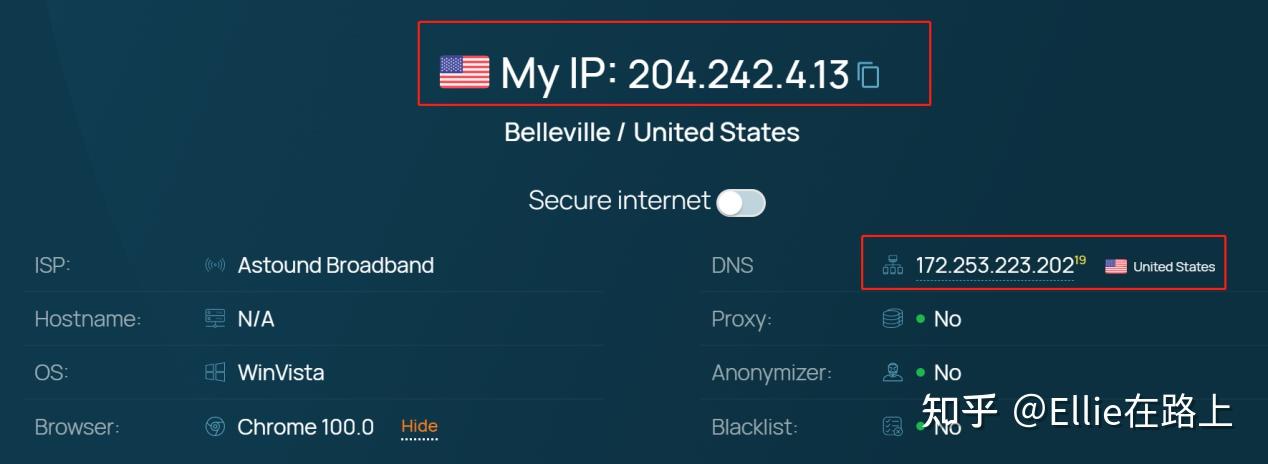
Task: Click the Proxy database icon
Action: pos(892,319)
